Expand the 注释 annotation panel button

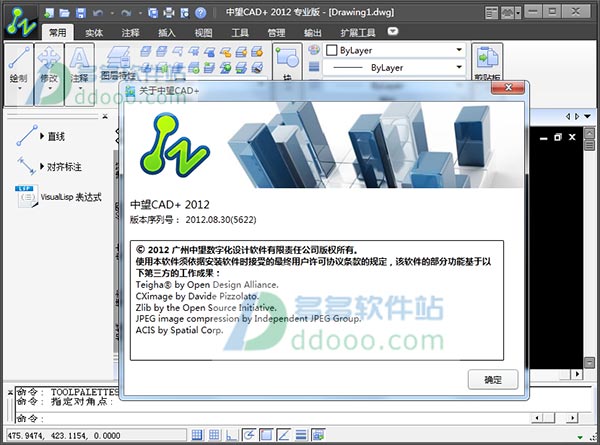tap(80, 74)
